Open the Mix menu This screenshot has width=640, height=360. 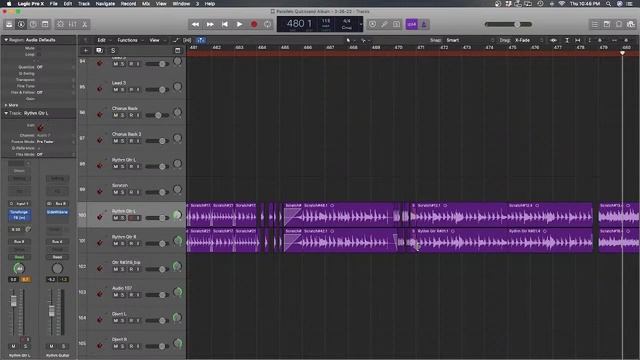tap(146, 4)
